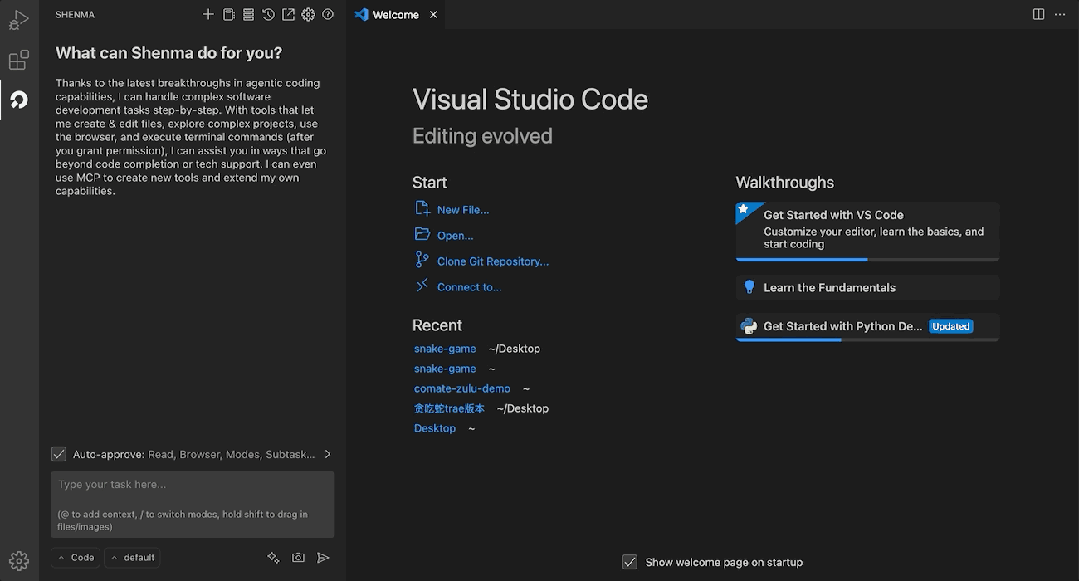The image size is (1079, 581).
Task: Click the send message arrow icon
Action: [323, 558]
